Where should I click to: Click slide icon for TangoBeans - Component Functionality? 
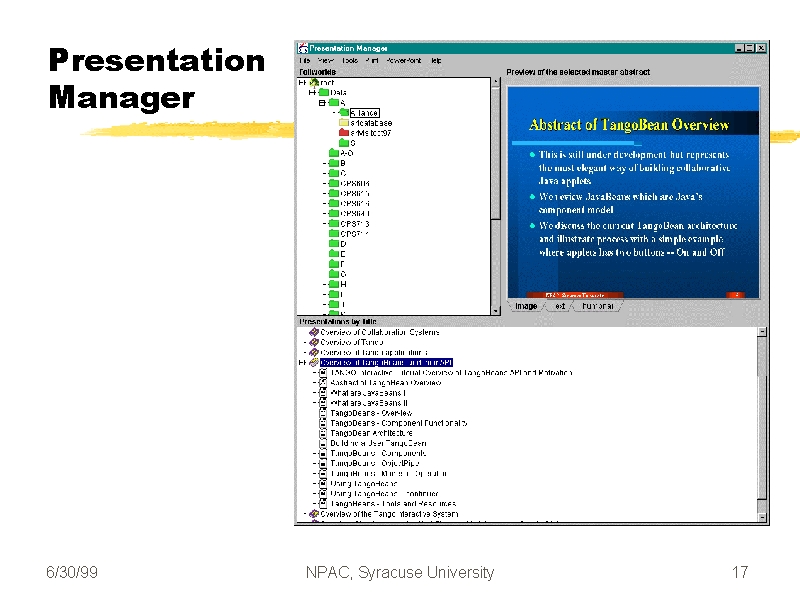(323, 423)
